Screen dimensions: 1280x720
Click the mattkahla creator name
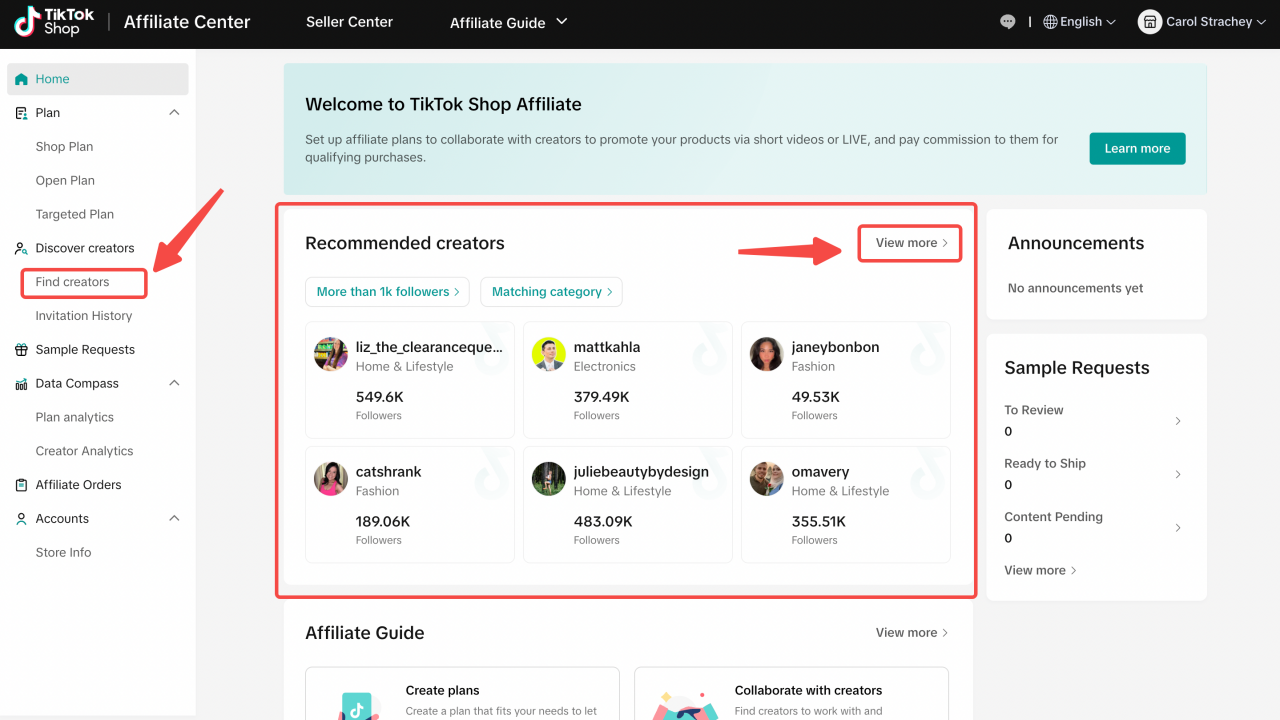(x=607, y=347)
